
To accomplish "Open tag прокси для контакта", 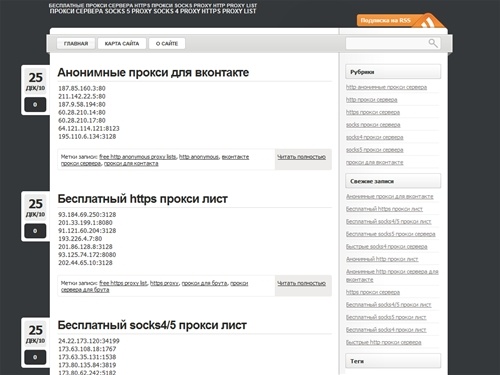I will click(x=131, y=164).
